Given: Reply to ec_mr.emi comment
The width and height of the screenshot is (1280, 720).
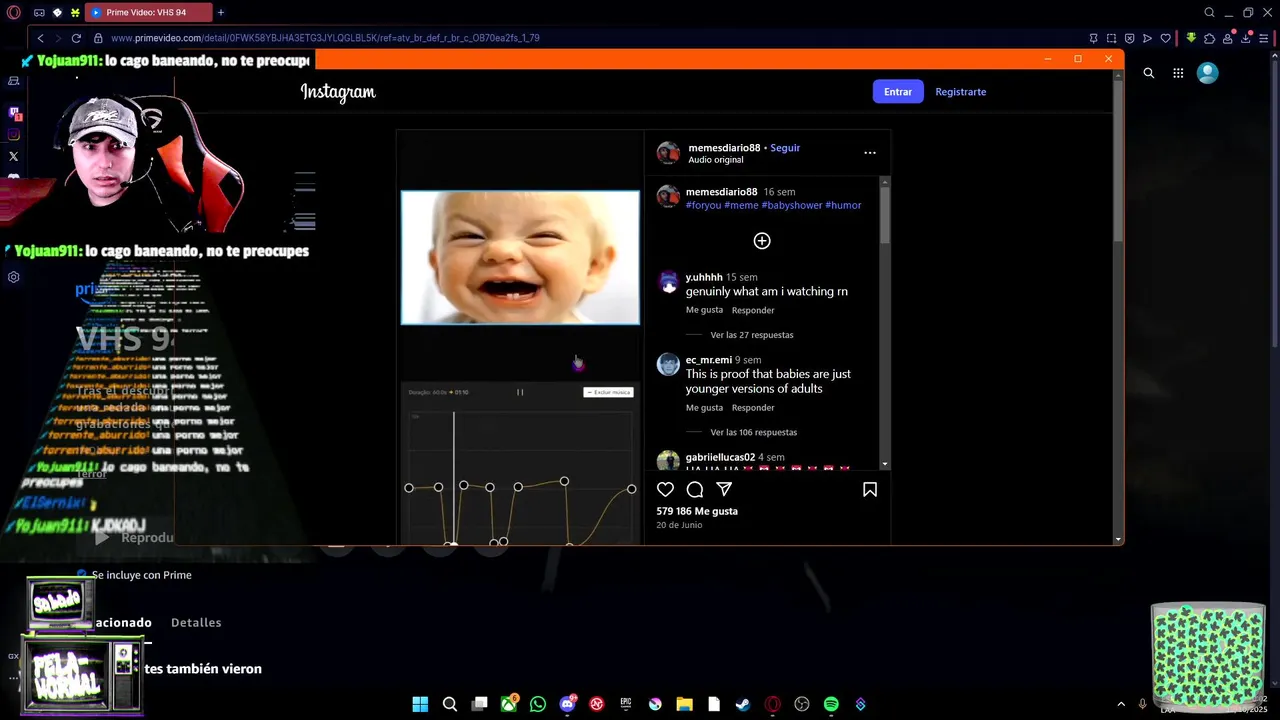Looking at the screenshot, I should click(753, 408).
